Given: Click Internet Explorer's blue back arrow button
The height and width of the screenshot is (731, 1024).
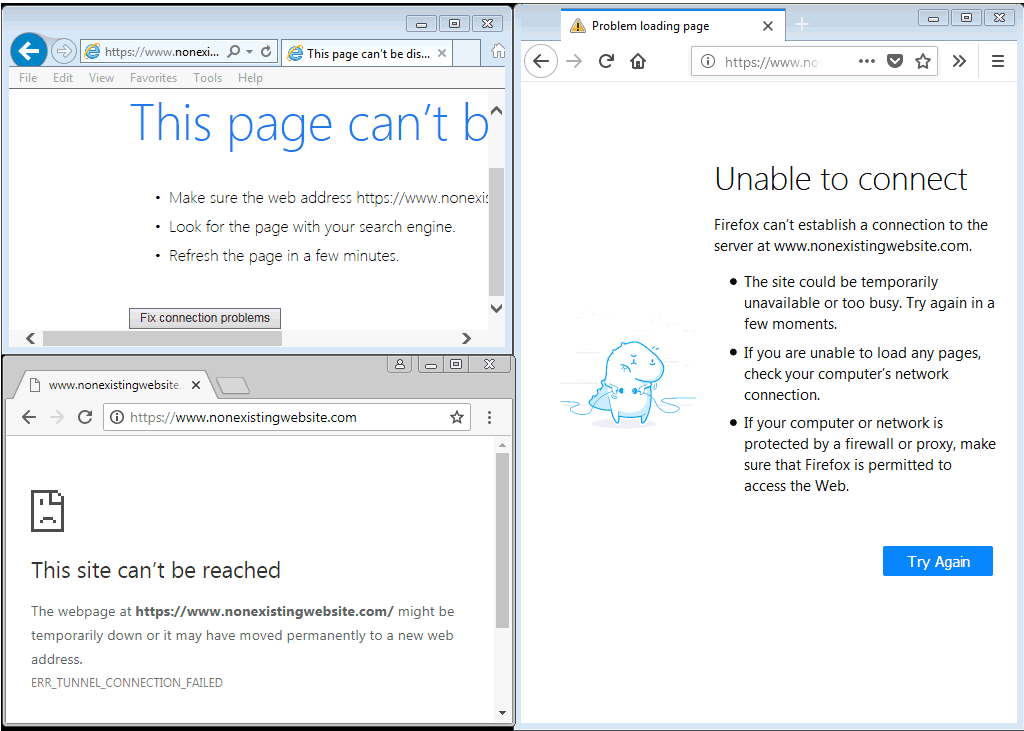Looking at the screenshot, I should click(29, 50).
